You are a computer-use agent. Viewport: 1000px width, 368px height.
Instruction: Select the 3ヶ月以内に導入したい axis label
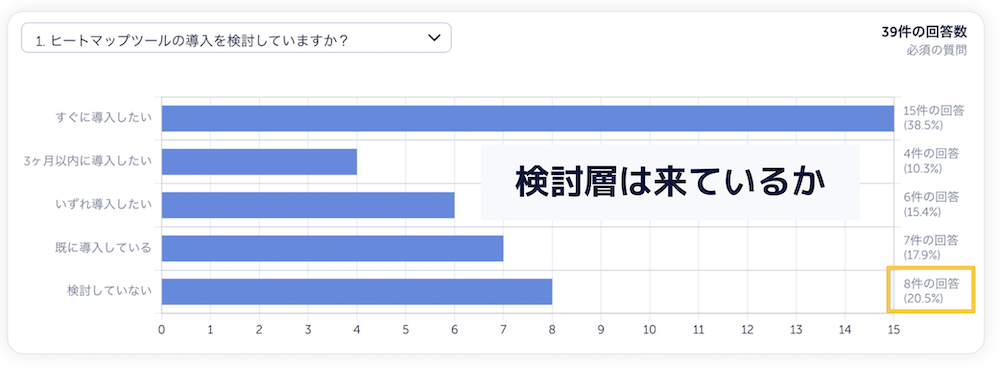point(87,161)
